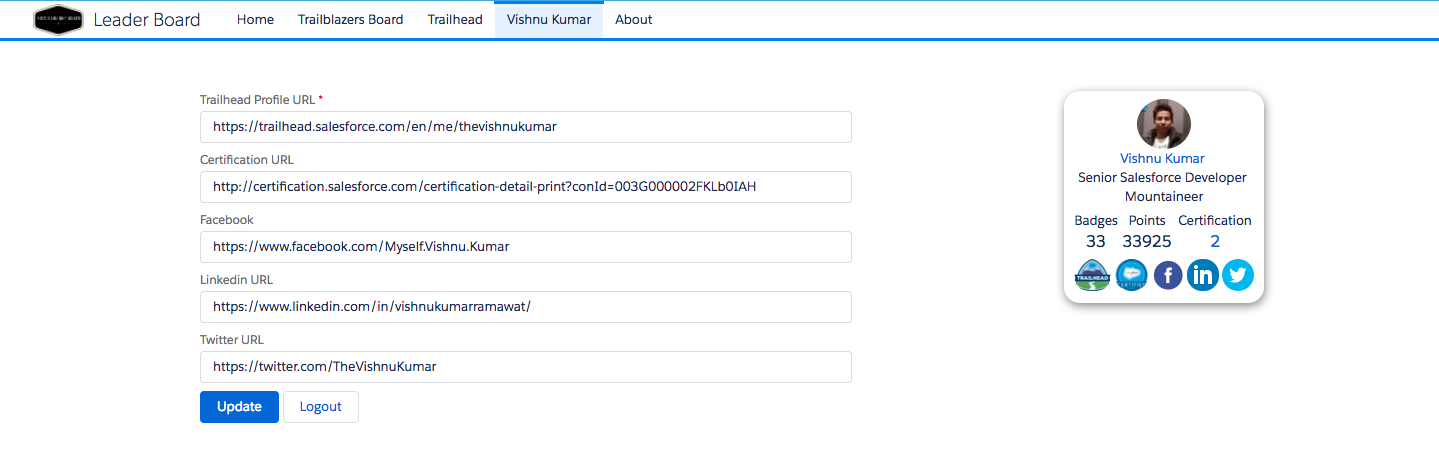Click the Twitter bird icon on card

pos(1238,275)
